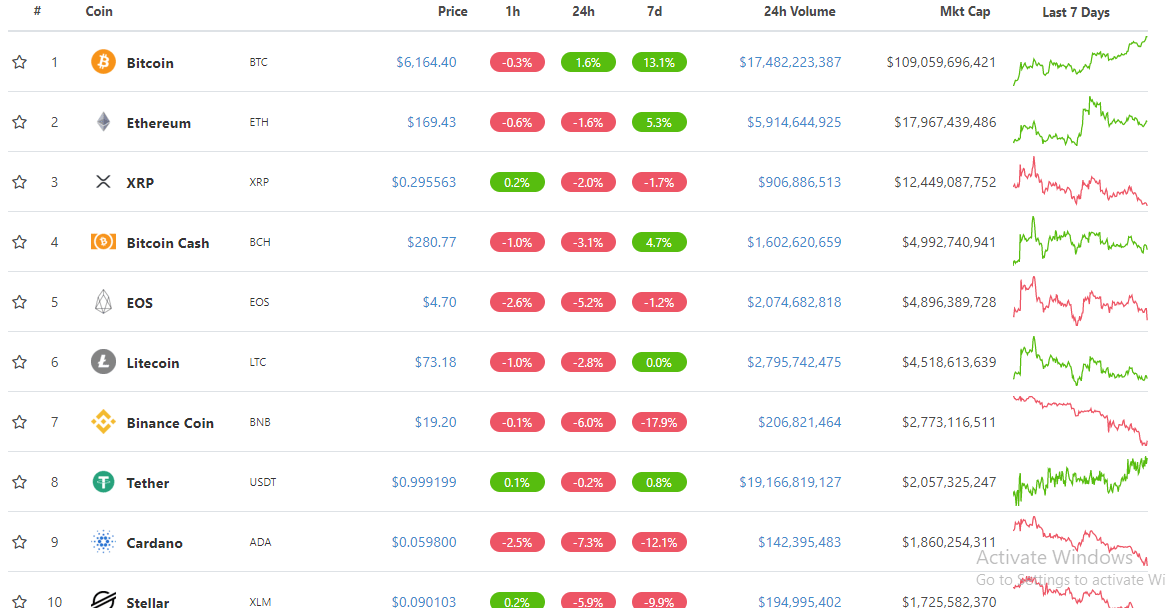Click Bitcoin price $6,164.40
The width and height of the screenshot is (1166, 608).
[426, 62]
